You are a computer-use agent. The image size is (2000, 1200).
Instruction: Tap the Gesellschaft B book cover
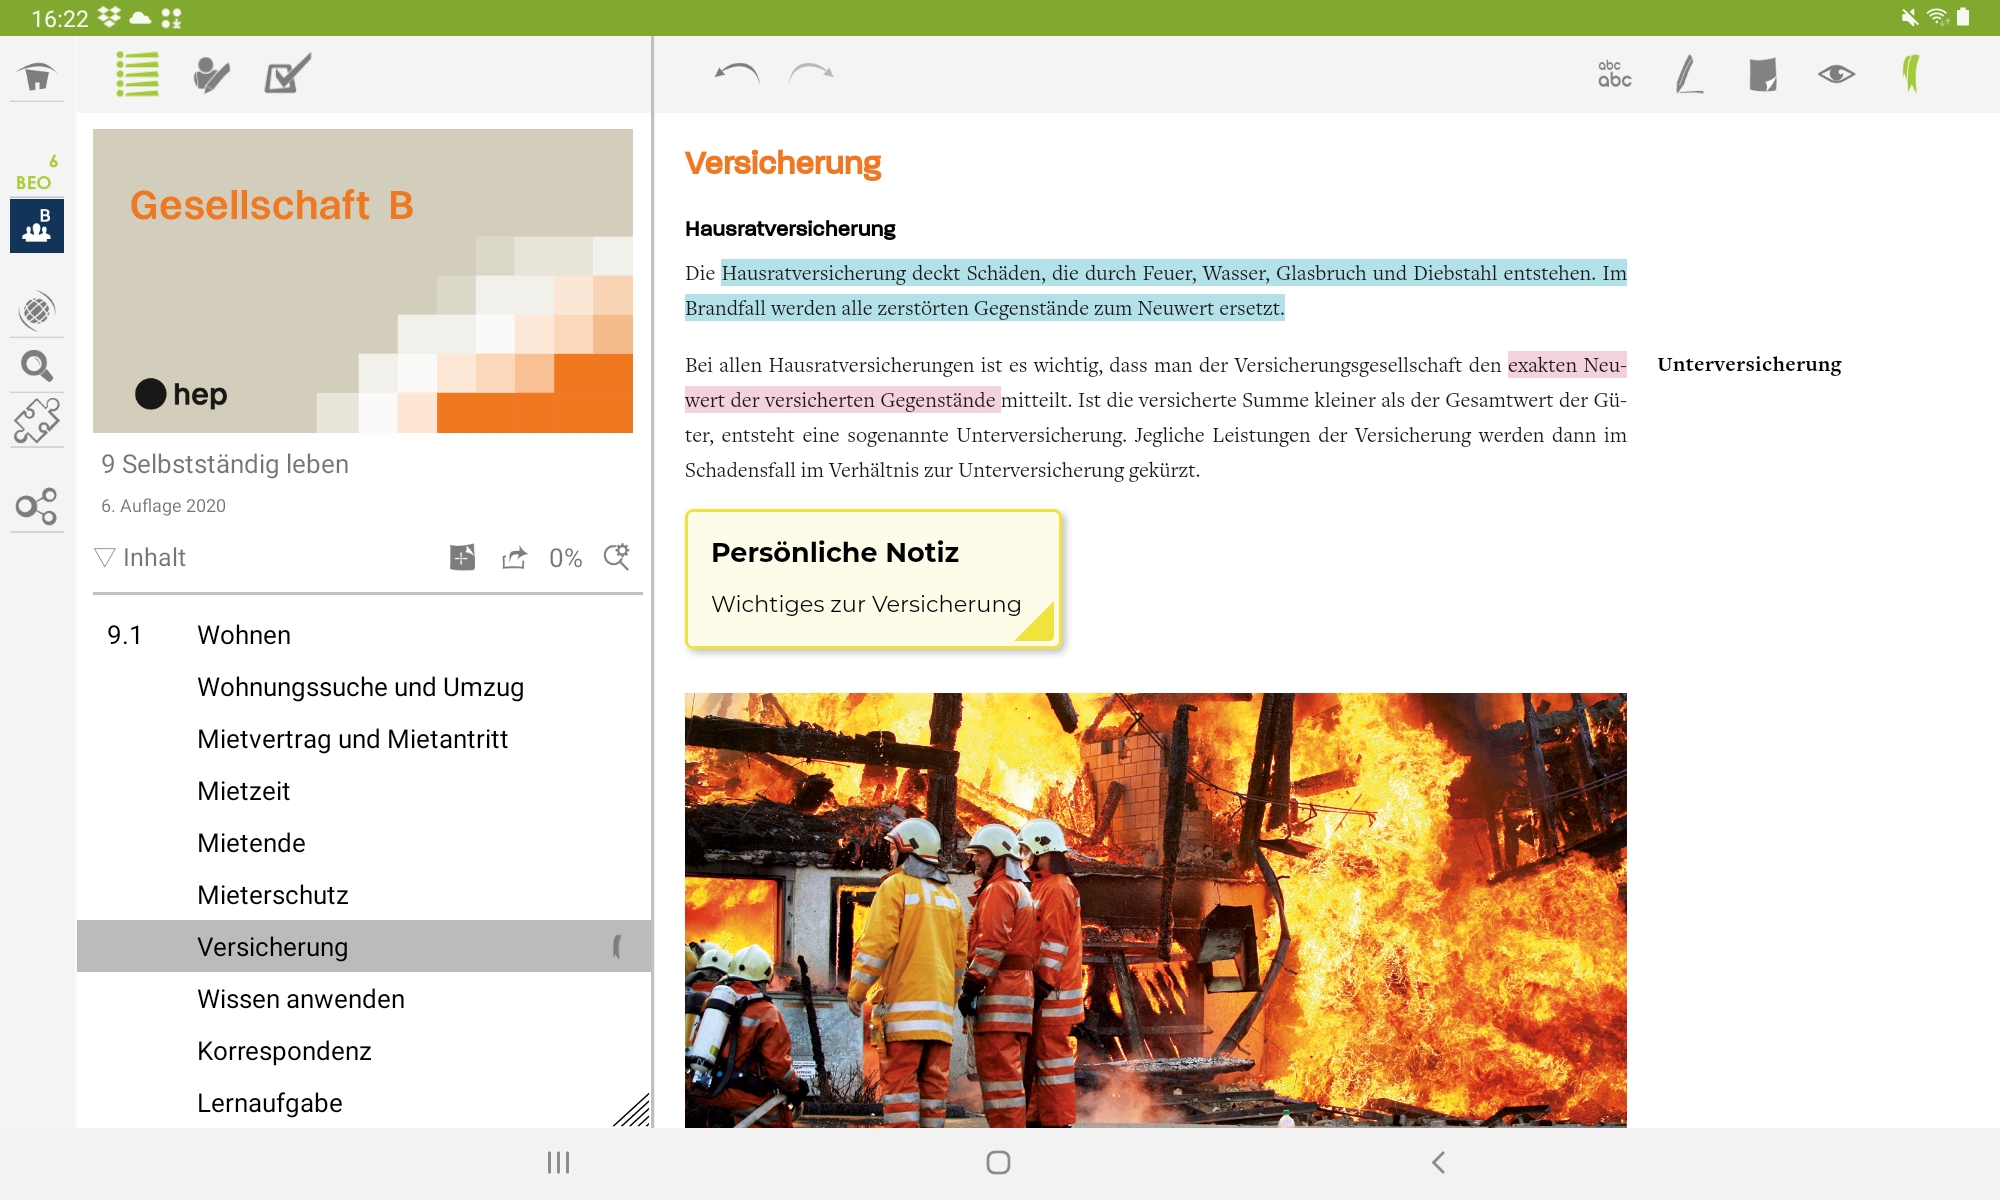[363, 281]
